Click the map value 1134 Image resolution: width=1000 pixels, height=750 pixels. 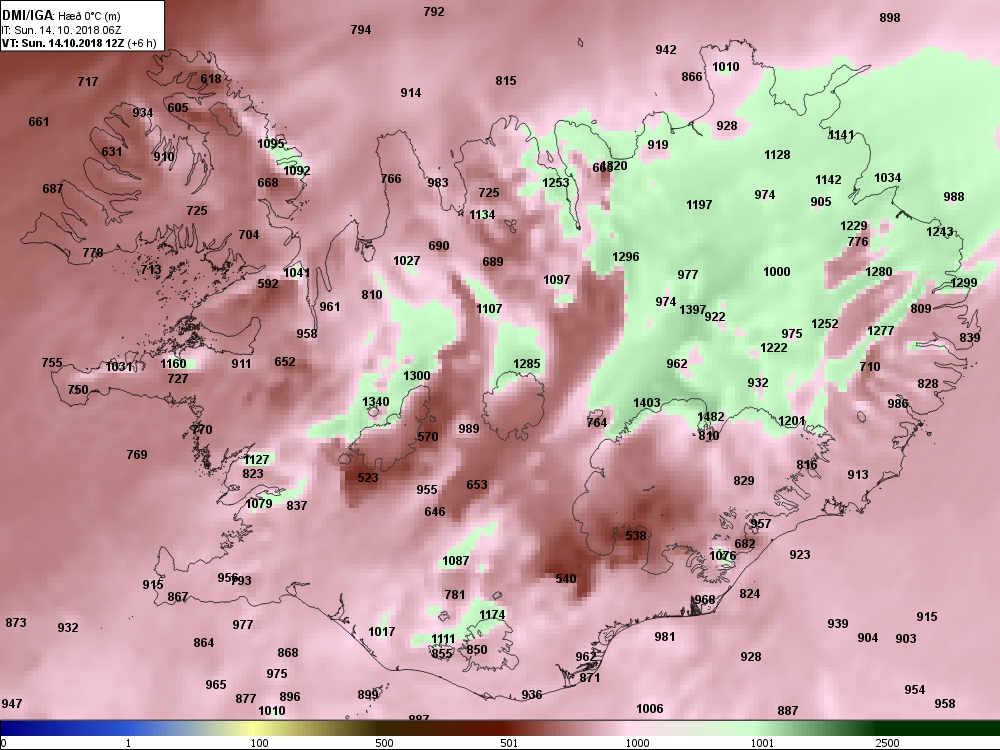click(x=482, y=215)
